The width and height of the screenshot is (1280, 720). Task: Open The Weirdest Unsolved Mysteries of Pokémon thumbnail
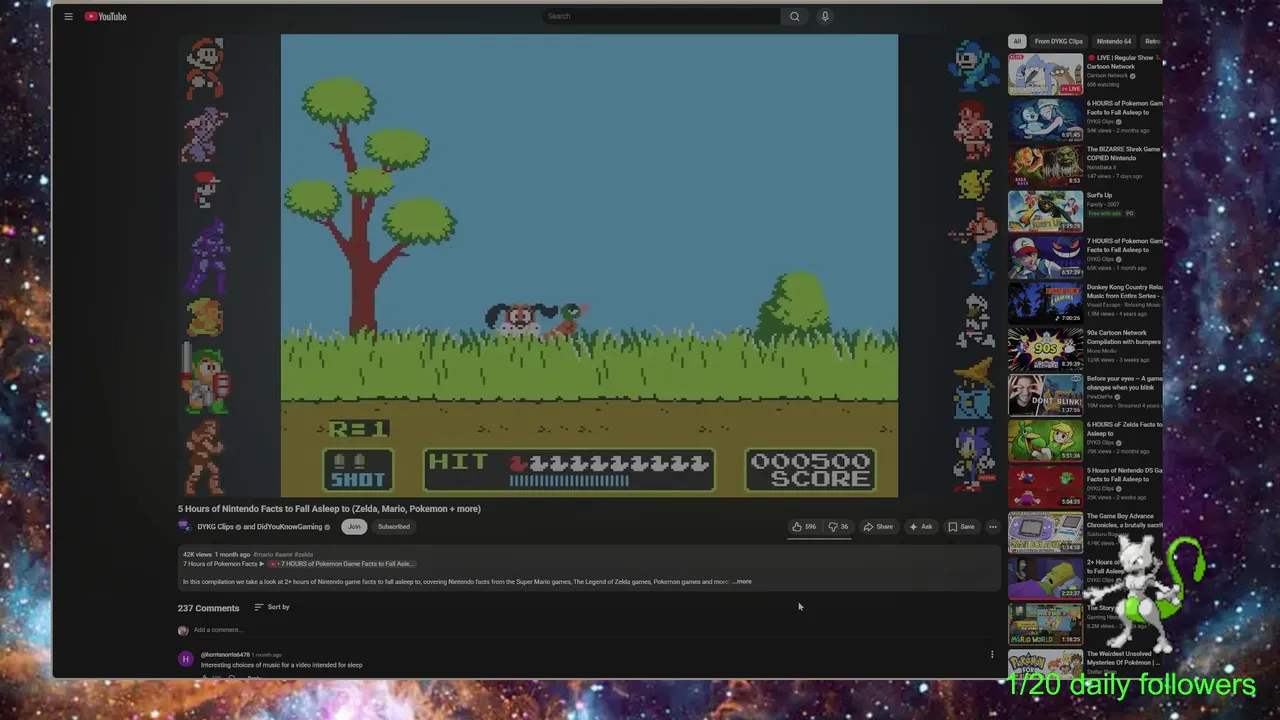tap(1045, 664)
